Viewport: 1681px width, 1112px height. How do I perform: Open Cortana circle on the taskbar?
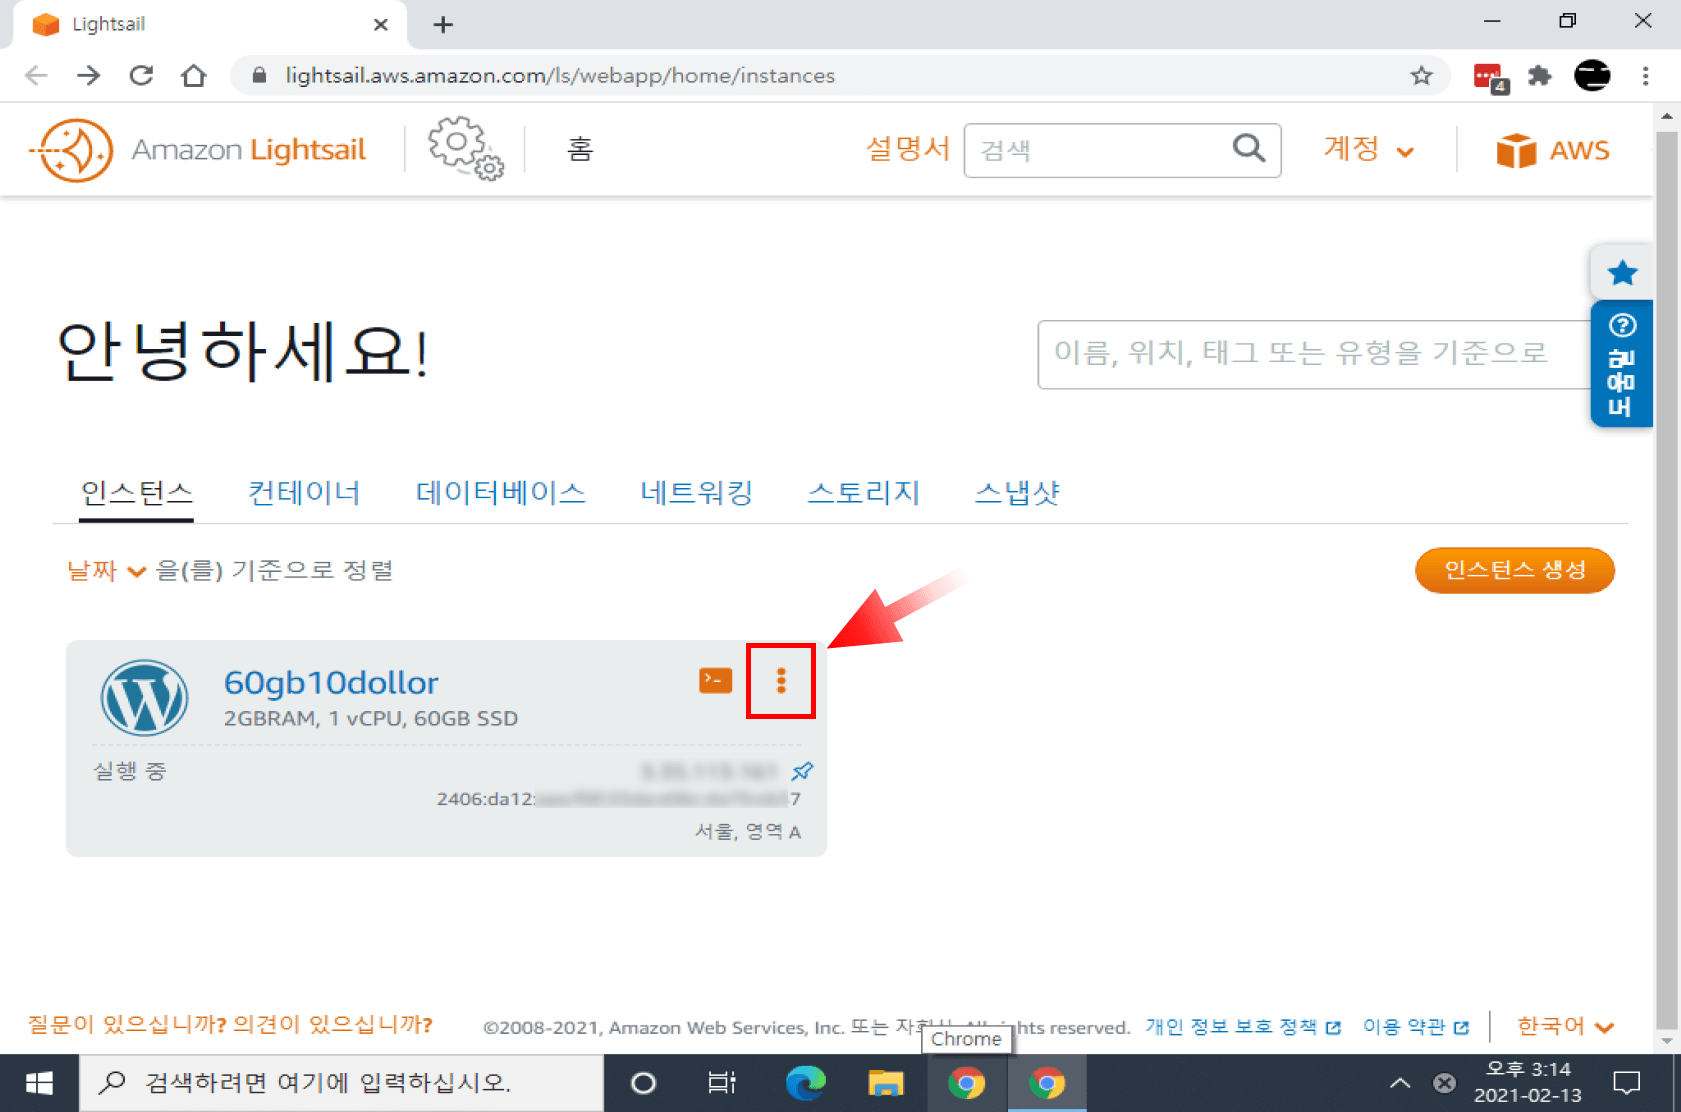(x=644, y=1083)
